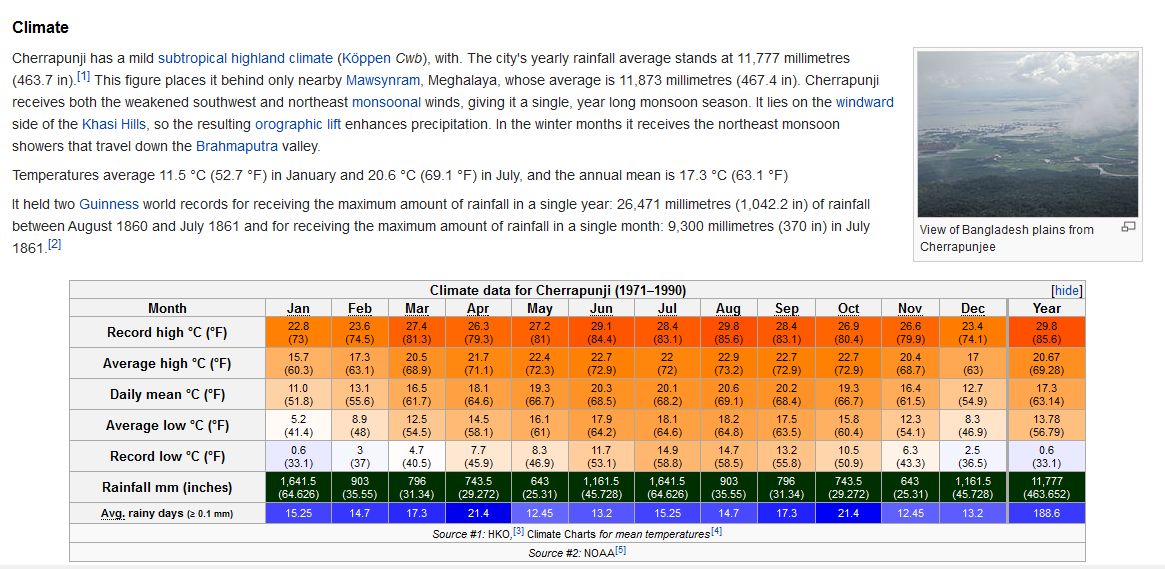Click the Feb column header
This screenshot has height=569, width=1165.
(x=360, y=308)
